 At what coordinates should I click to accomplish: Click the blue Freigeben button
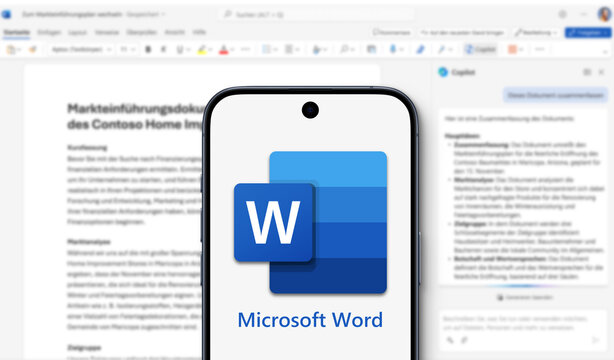(587, 33)
